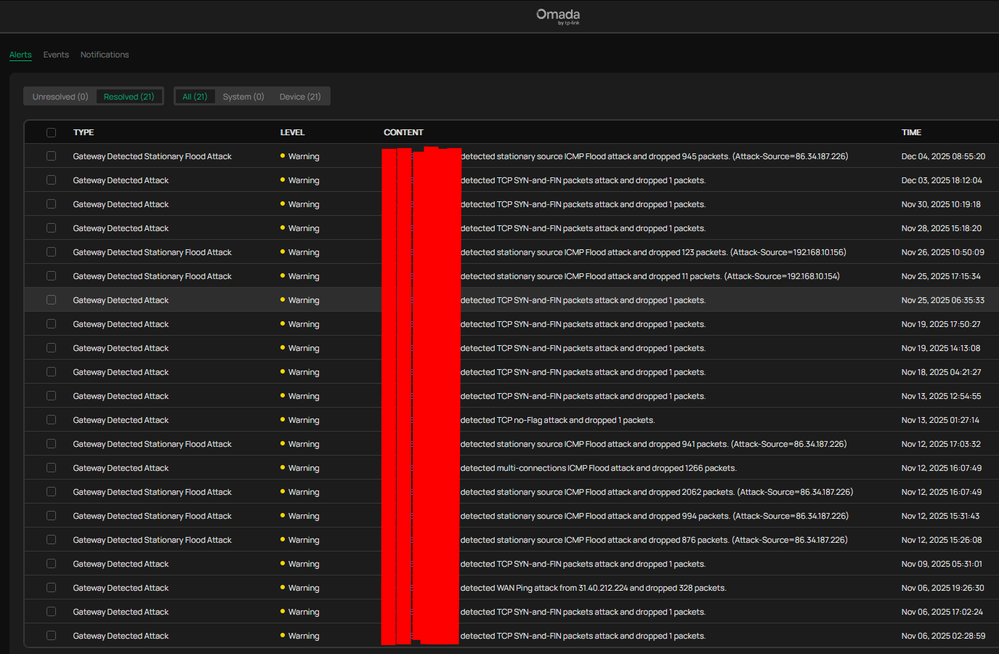Viewport: 999px width, 654px height.
Task: Select the checkbox for the WAN Ping attack alert
Action: tap(51, 588)
